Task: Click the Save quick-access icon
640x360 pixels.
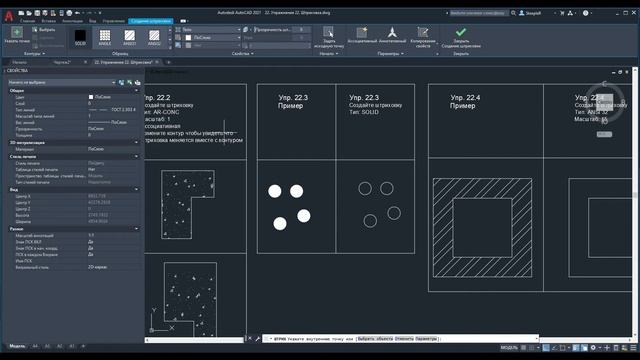Action: click(37, 13)
